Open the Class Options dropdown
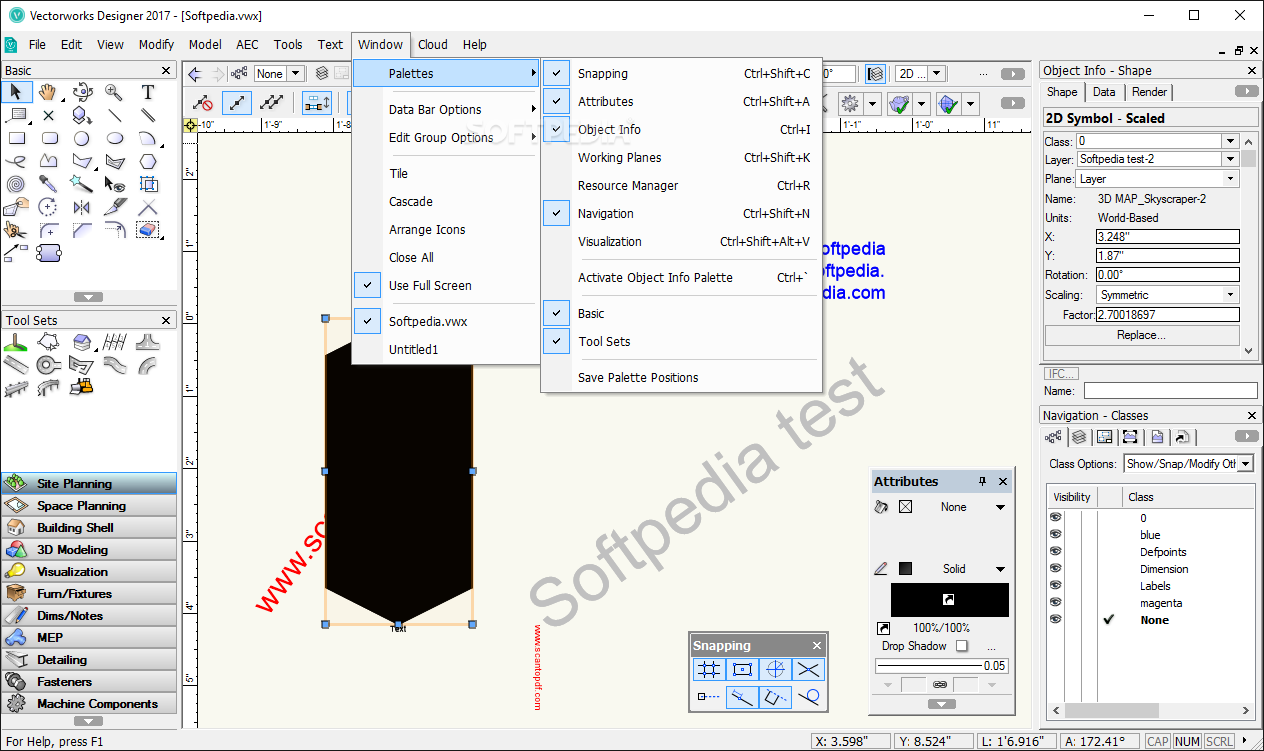Viewport: 1264px width, 751px height. pyautogui.click(x=1189, y=464)
